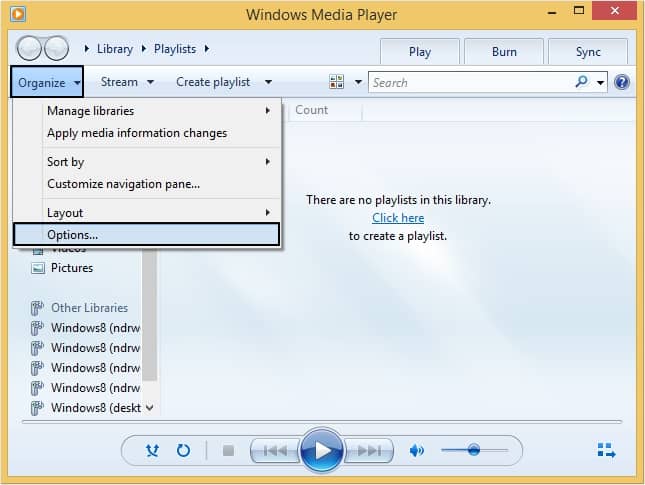
Task: Minimize the Windows Media Player window
Action: [x=552, y=12]
